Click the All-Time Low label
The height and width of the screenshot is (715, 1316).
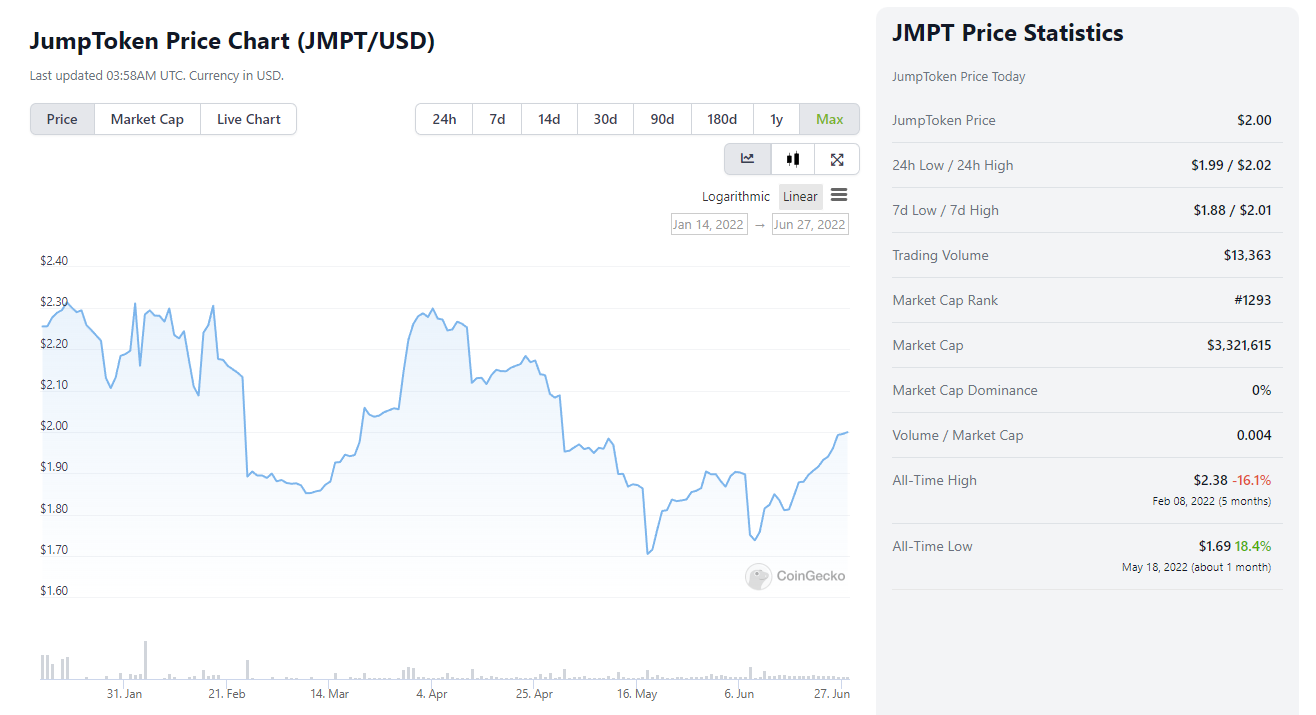[932, 546]
